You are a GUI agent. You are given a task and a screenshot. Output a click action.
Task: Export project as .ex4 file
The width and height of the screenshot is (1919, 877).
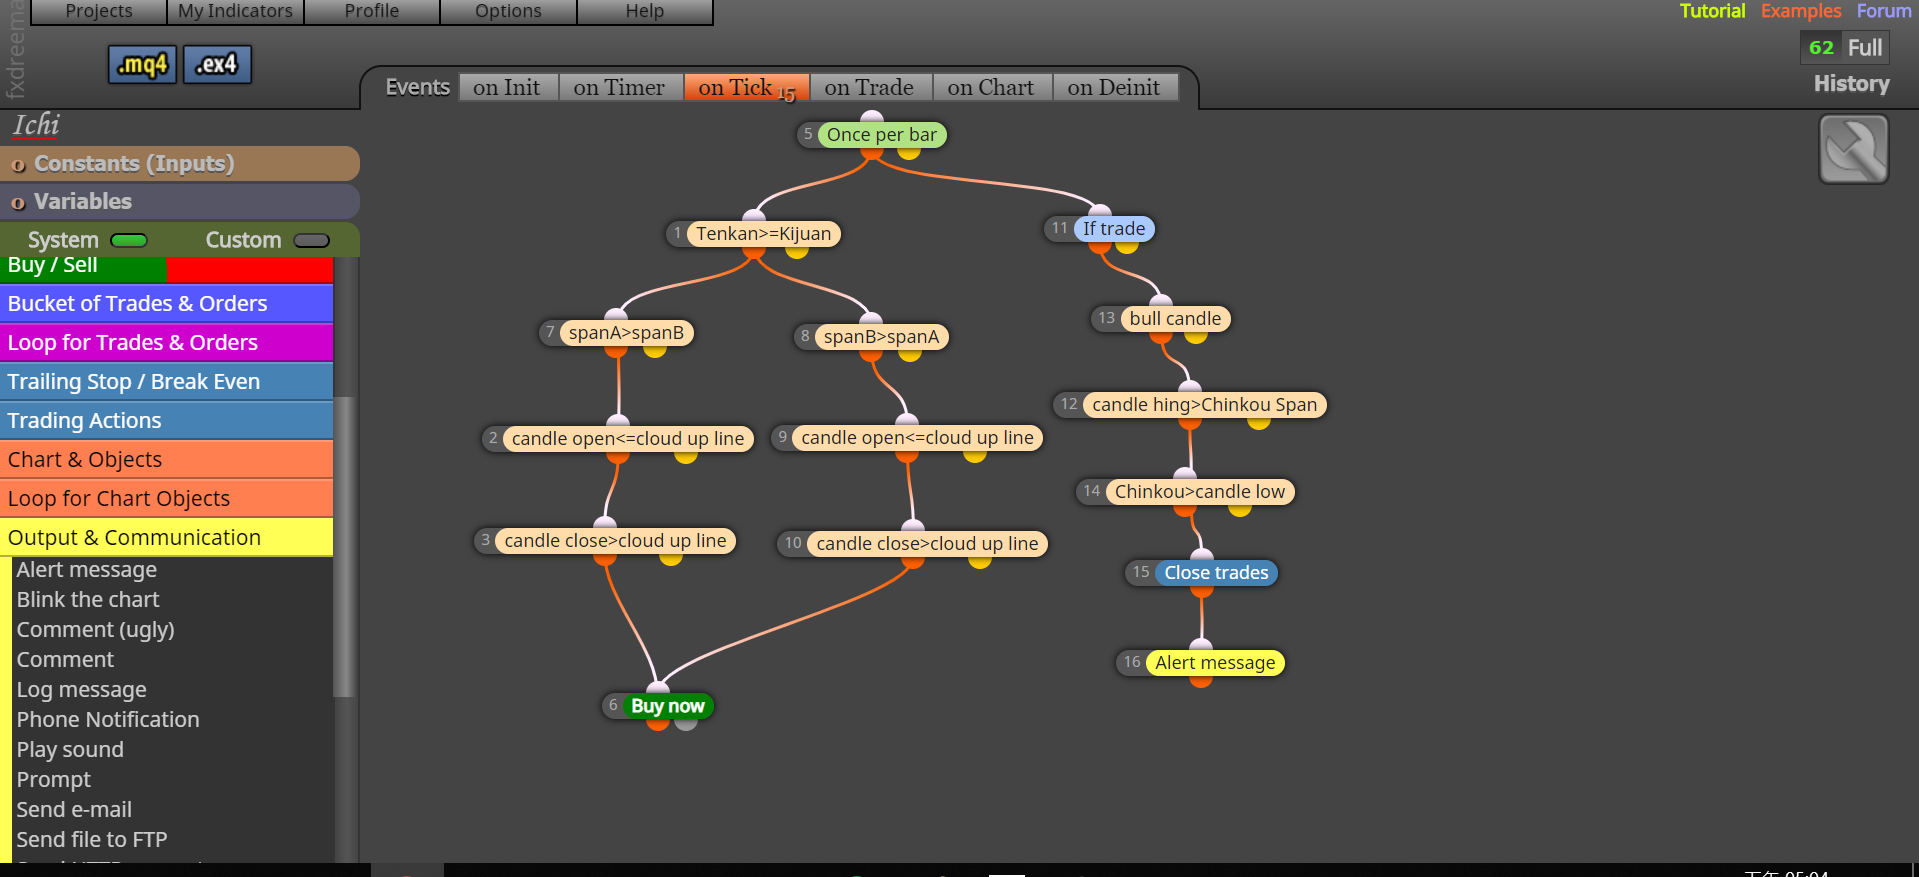tap(217, 65)
